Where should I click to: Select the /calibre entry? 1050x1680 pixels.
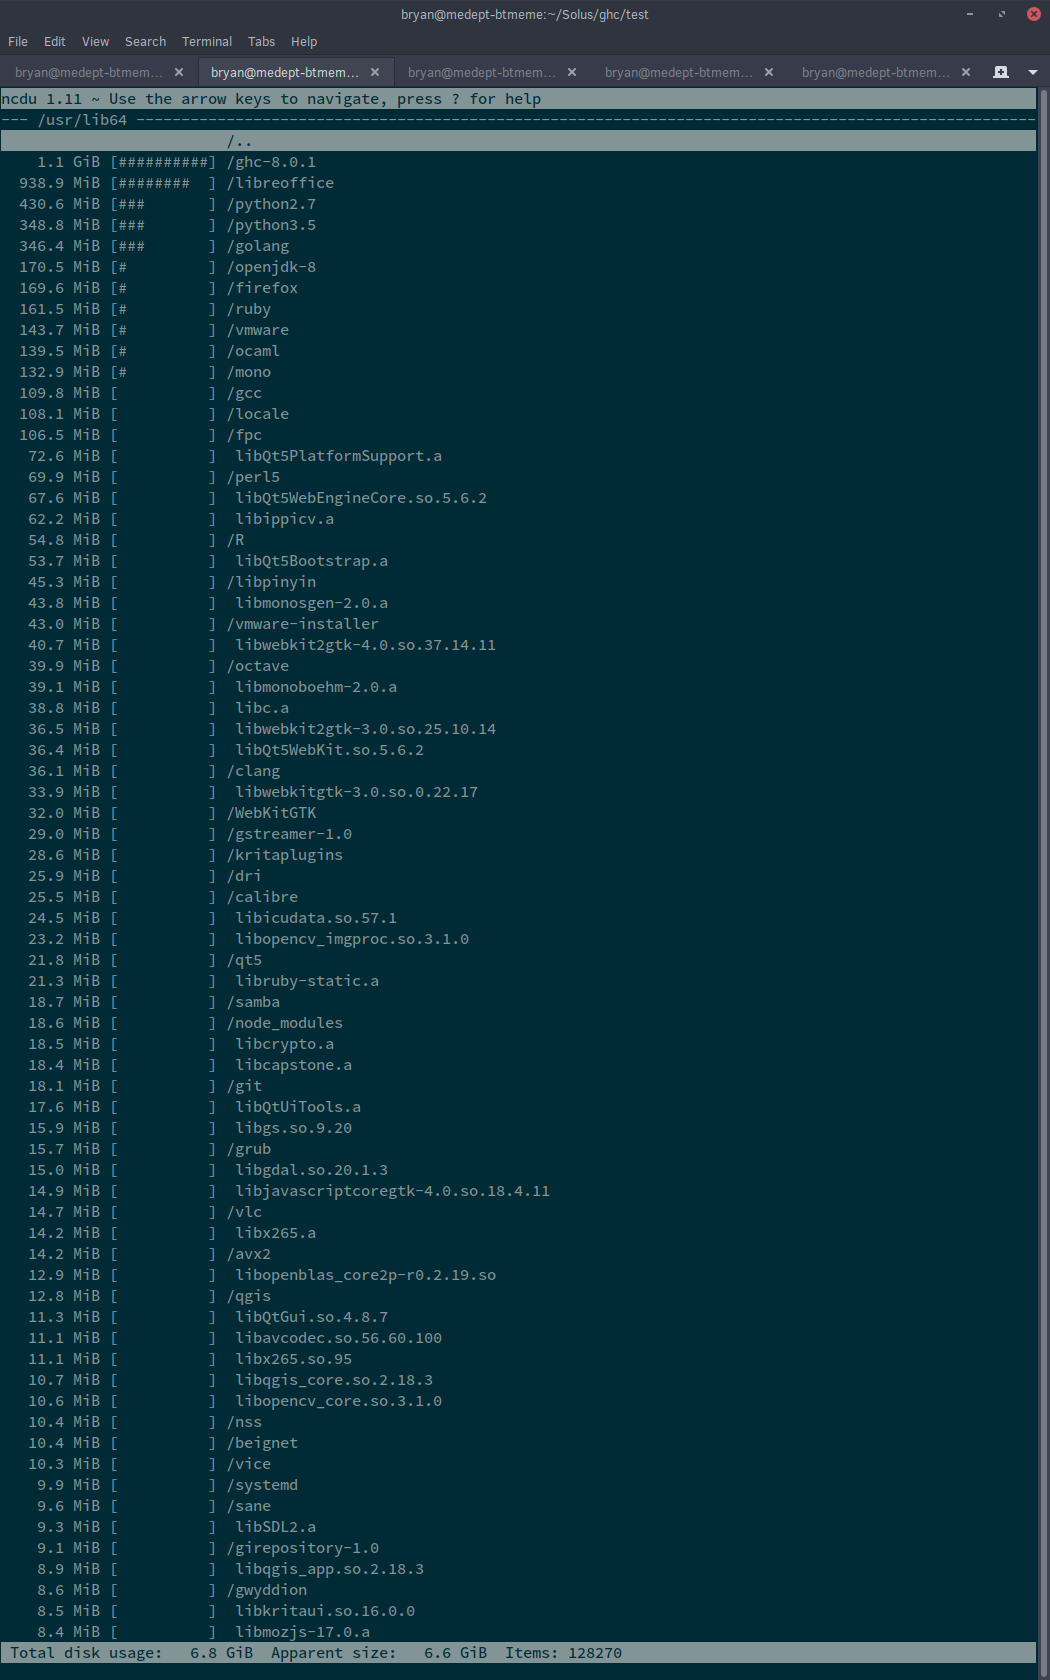click(x=518, y=897)
